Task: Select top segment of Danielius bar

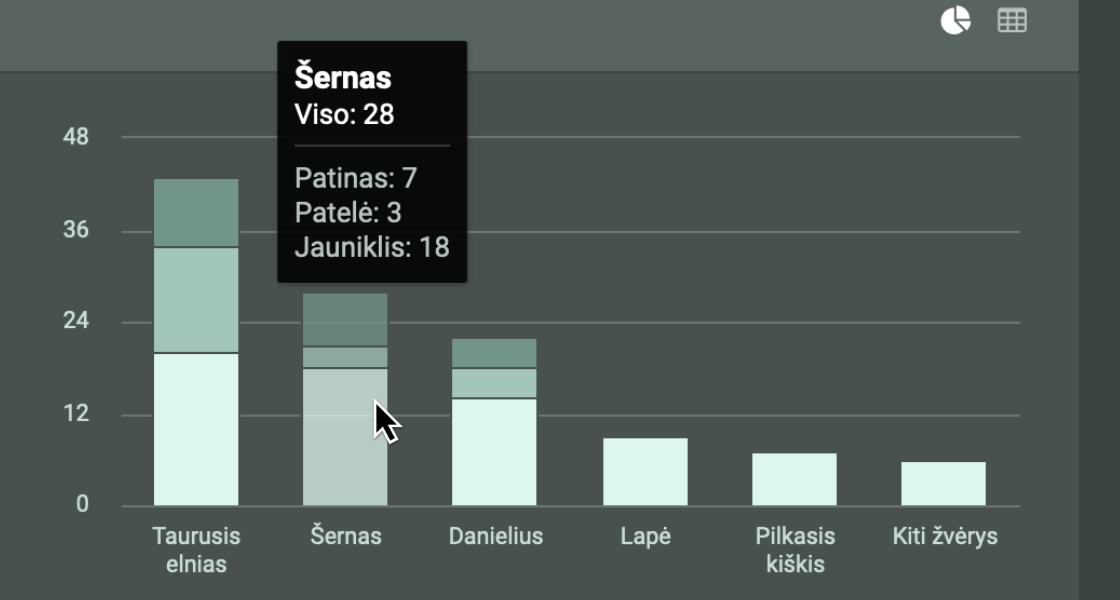Action: [494, 353]
